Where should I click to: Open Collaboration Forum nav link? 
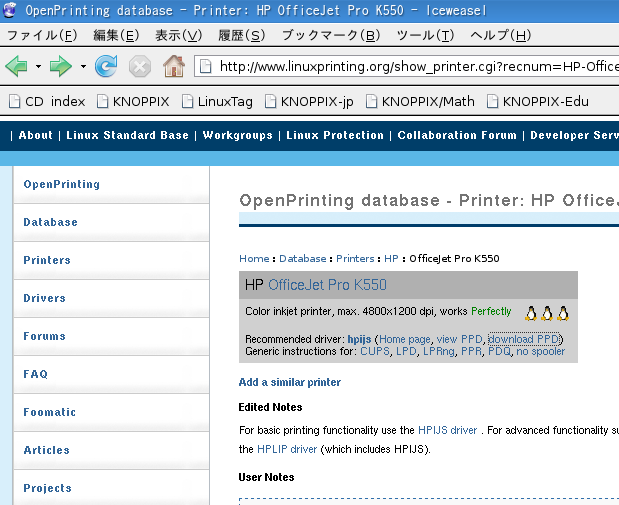pos(457,135)
